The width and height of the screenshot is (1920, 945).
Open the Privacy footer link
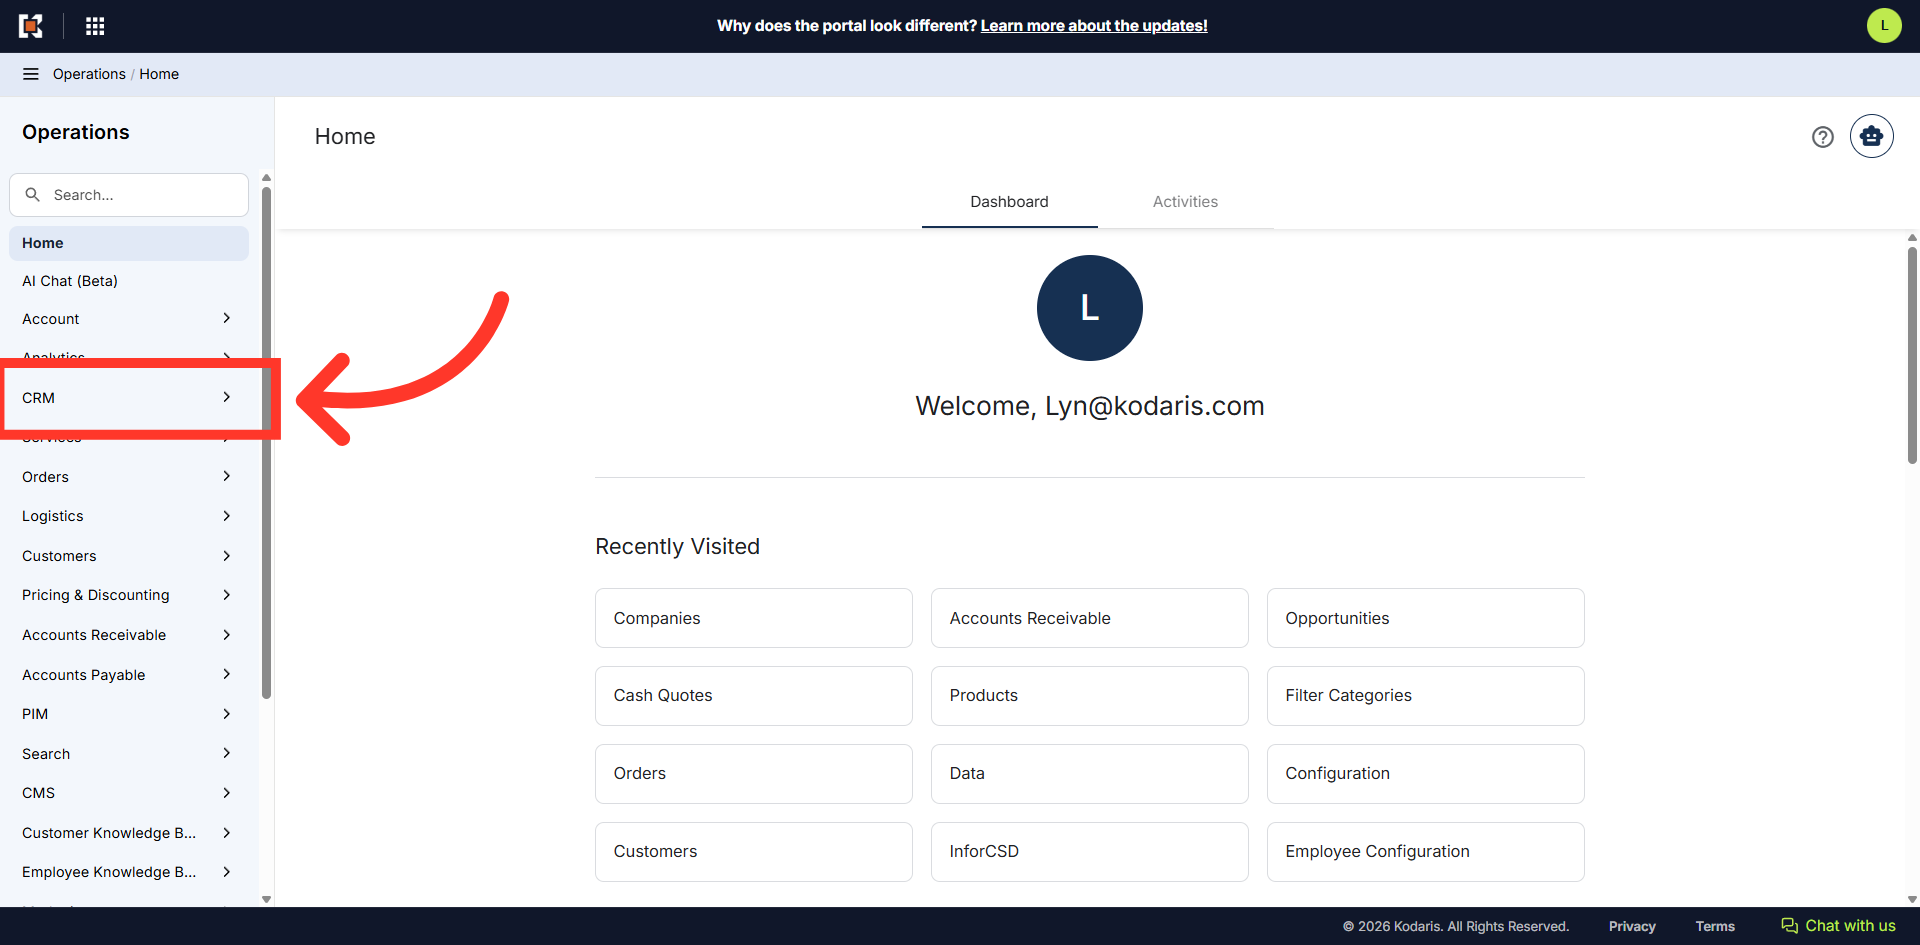point(1632,927)
